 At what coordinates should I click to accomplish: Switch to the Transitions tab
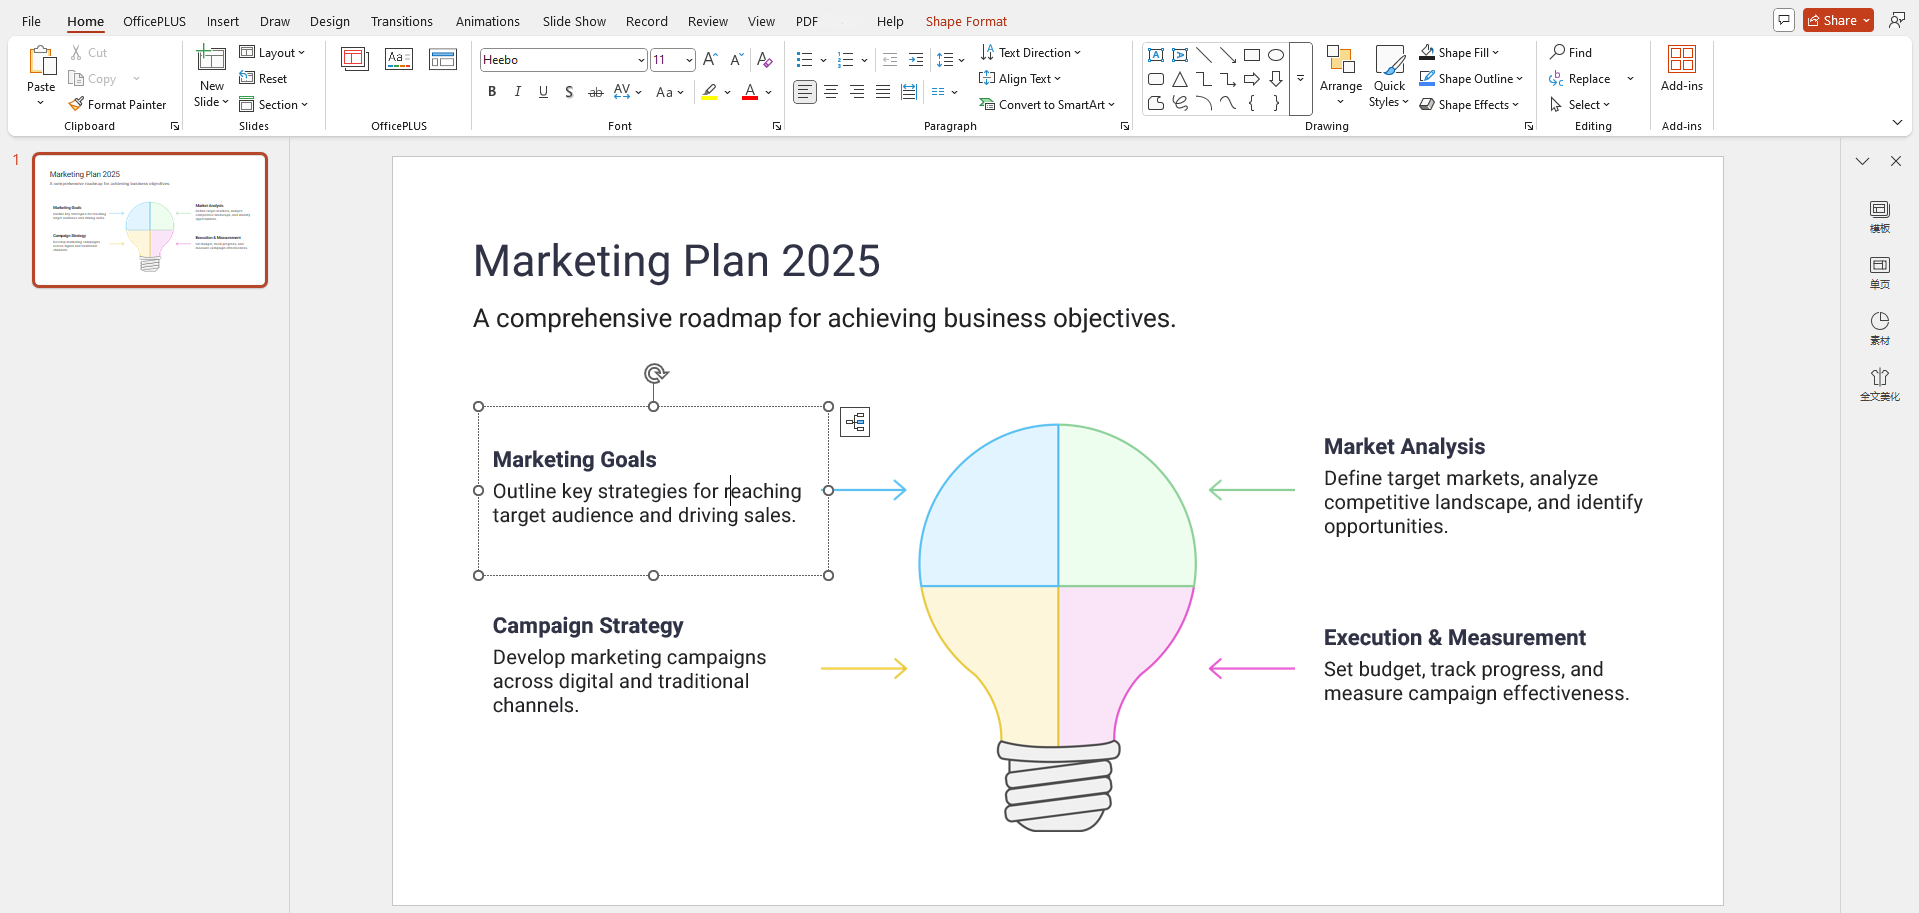[402, 21]
